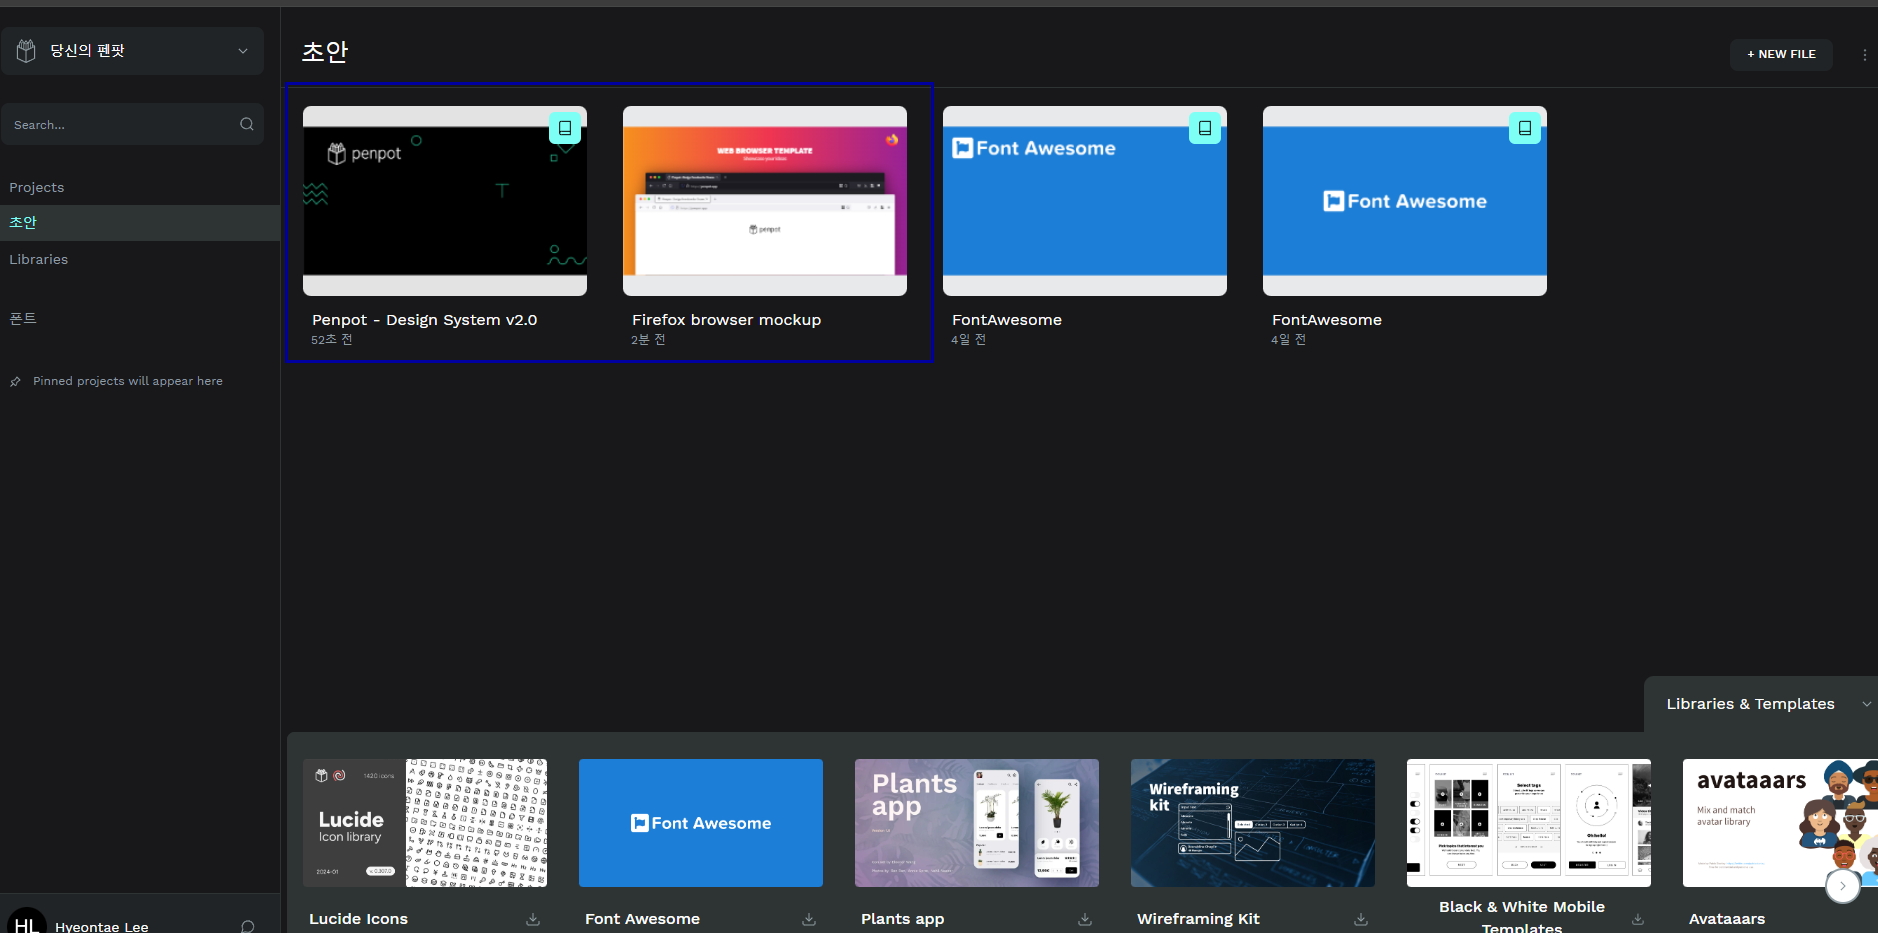Click the 2분 전 timestamp text
This screenshot has width=1878, height=933.
pos(648,340)
